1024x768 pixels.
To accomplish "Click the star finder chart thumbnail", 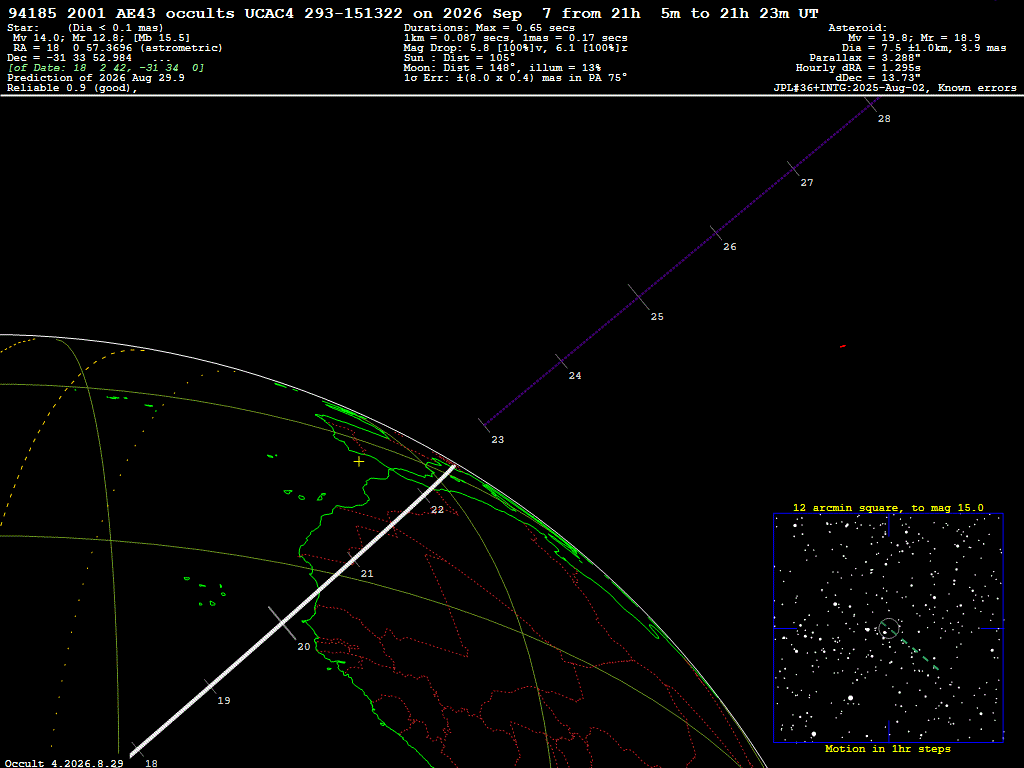I will click(888, 628).
